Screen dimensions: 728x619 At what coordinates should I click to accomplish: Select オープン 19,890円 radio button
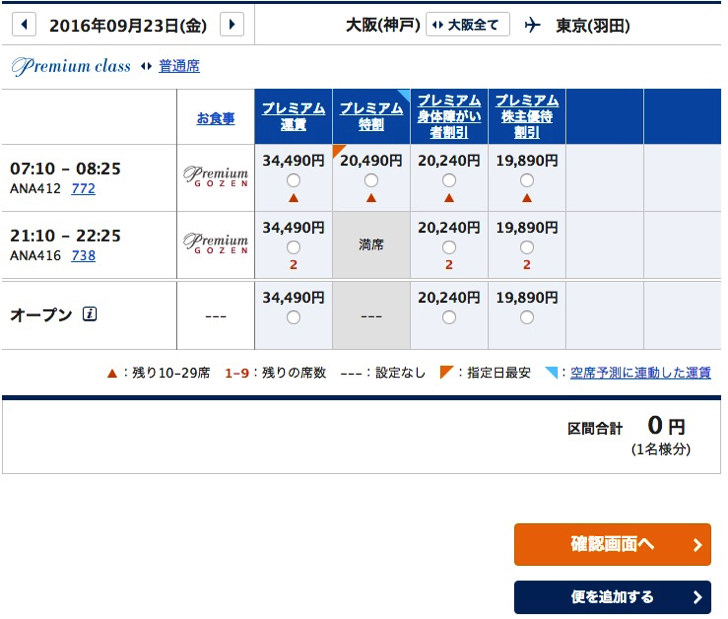pyautogui.click(x=527, y=318)
